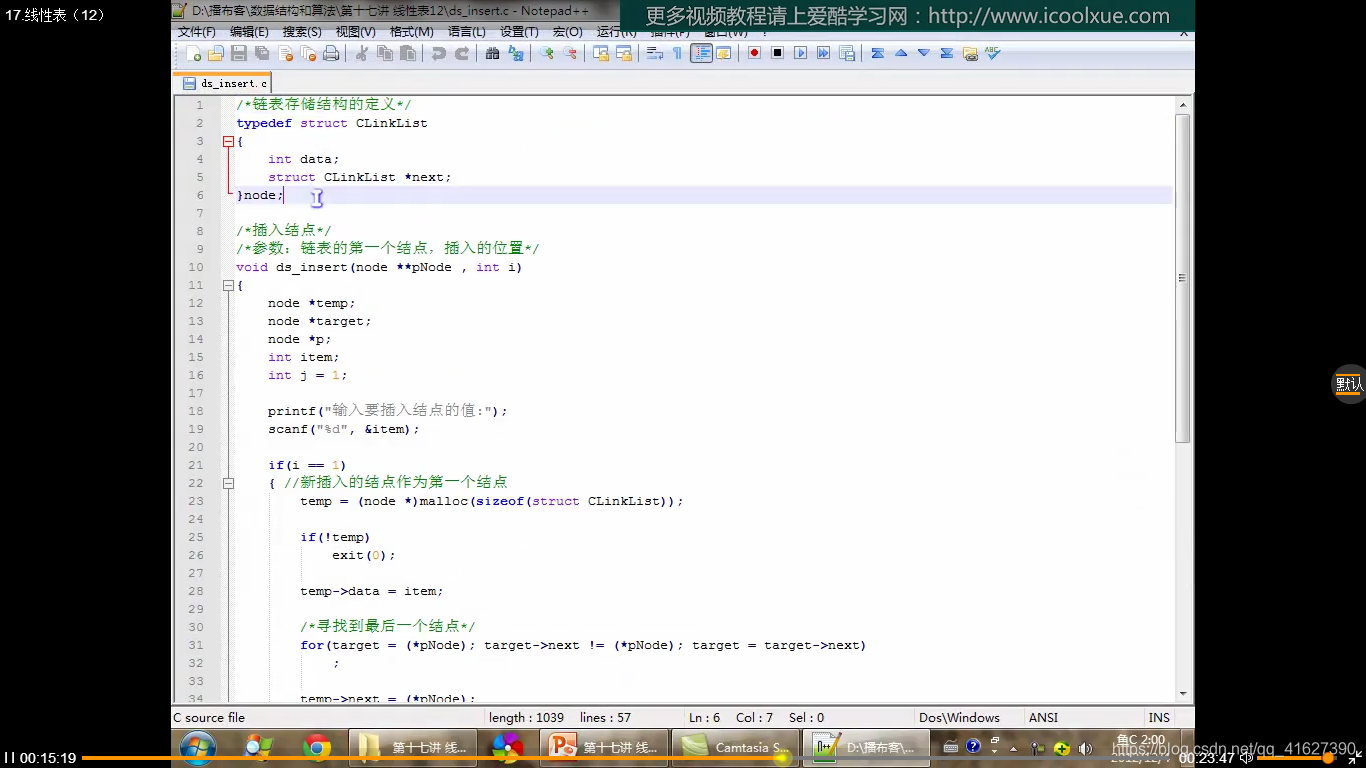Viewport: 1366px width, 768px height.
Task: Open the 搜索(S) menu
Action: click(302, 32)
